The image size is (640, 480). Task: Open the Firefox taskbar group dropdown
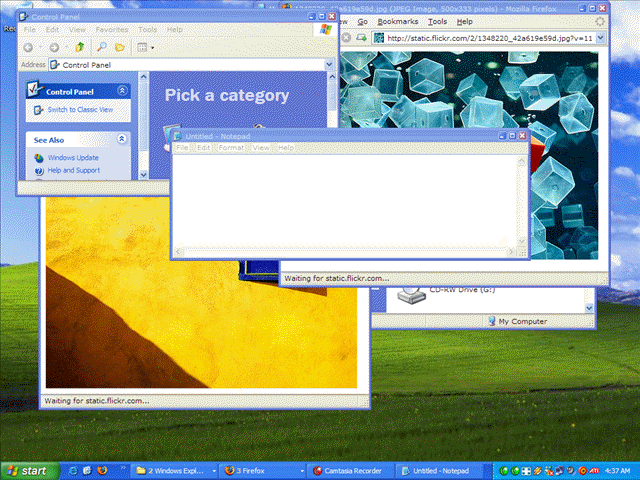click(302, 471)
